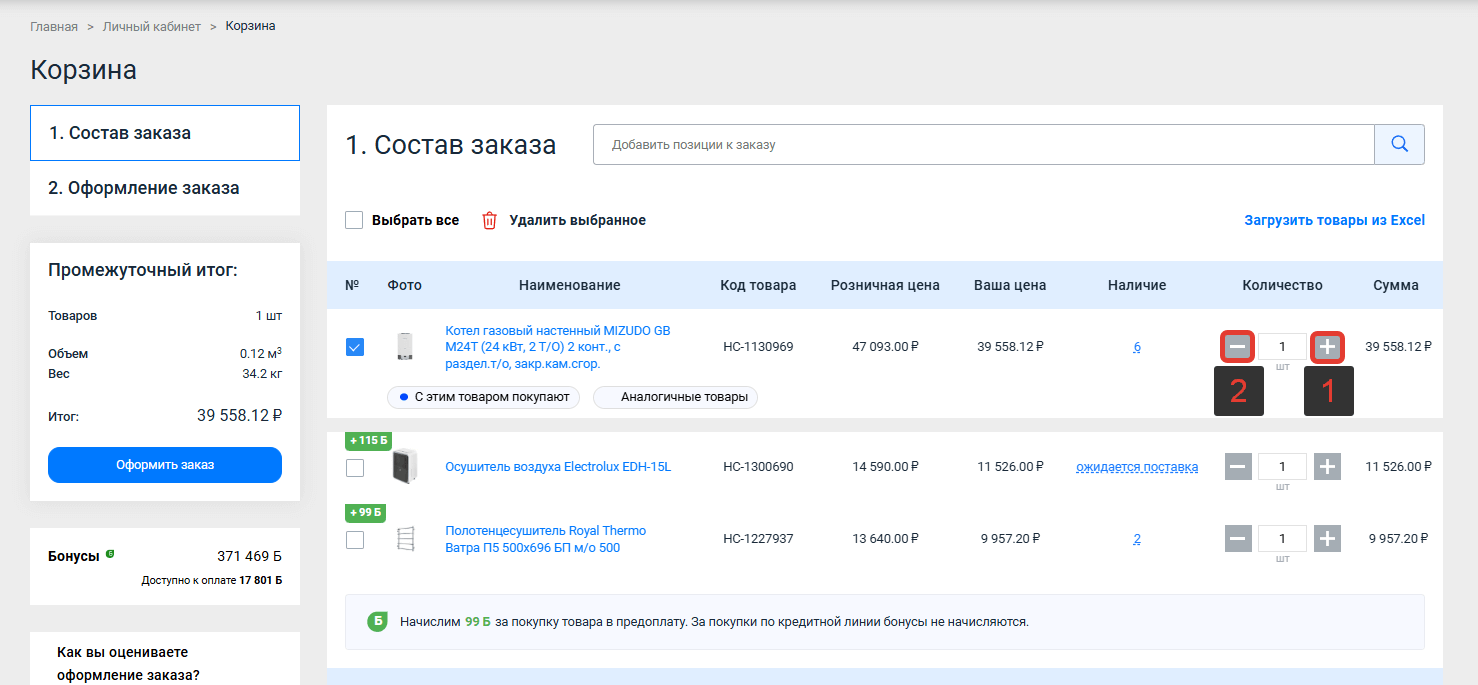Click the red trash bin icon

coord(489,221)
